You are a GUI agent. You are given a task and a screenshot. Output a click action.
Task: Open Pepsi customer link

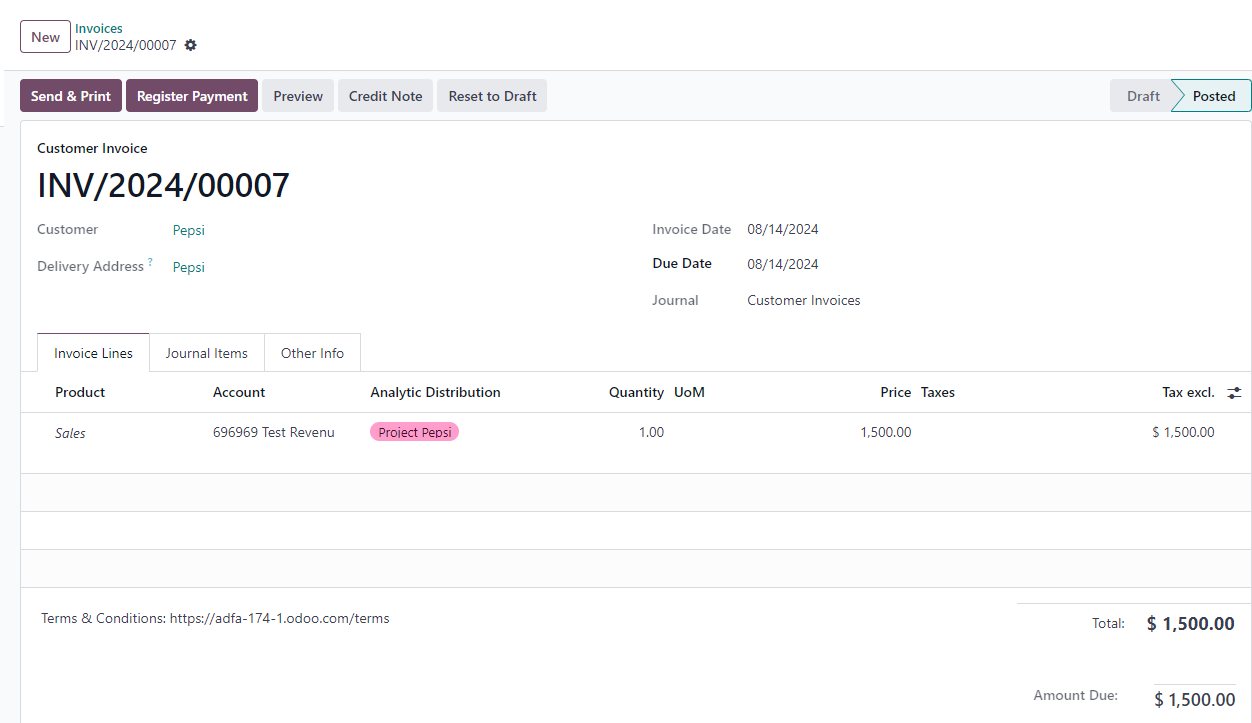coord(189,230)
